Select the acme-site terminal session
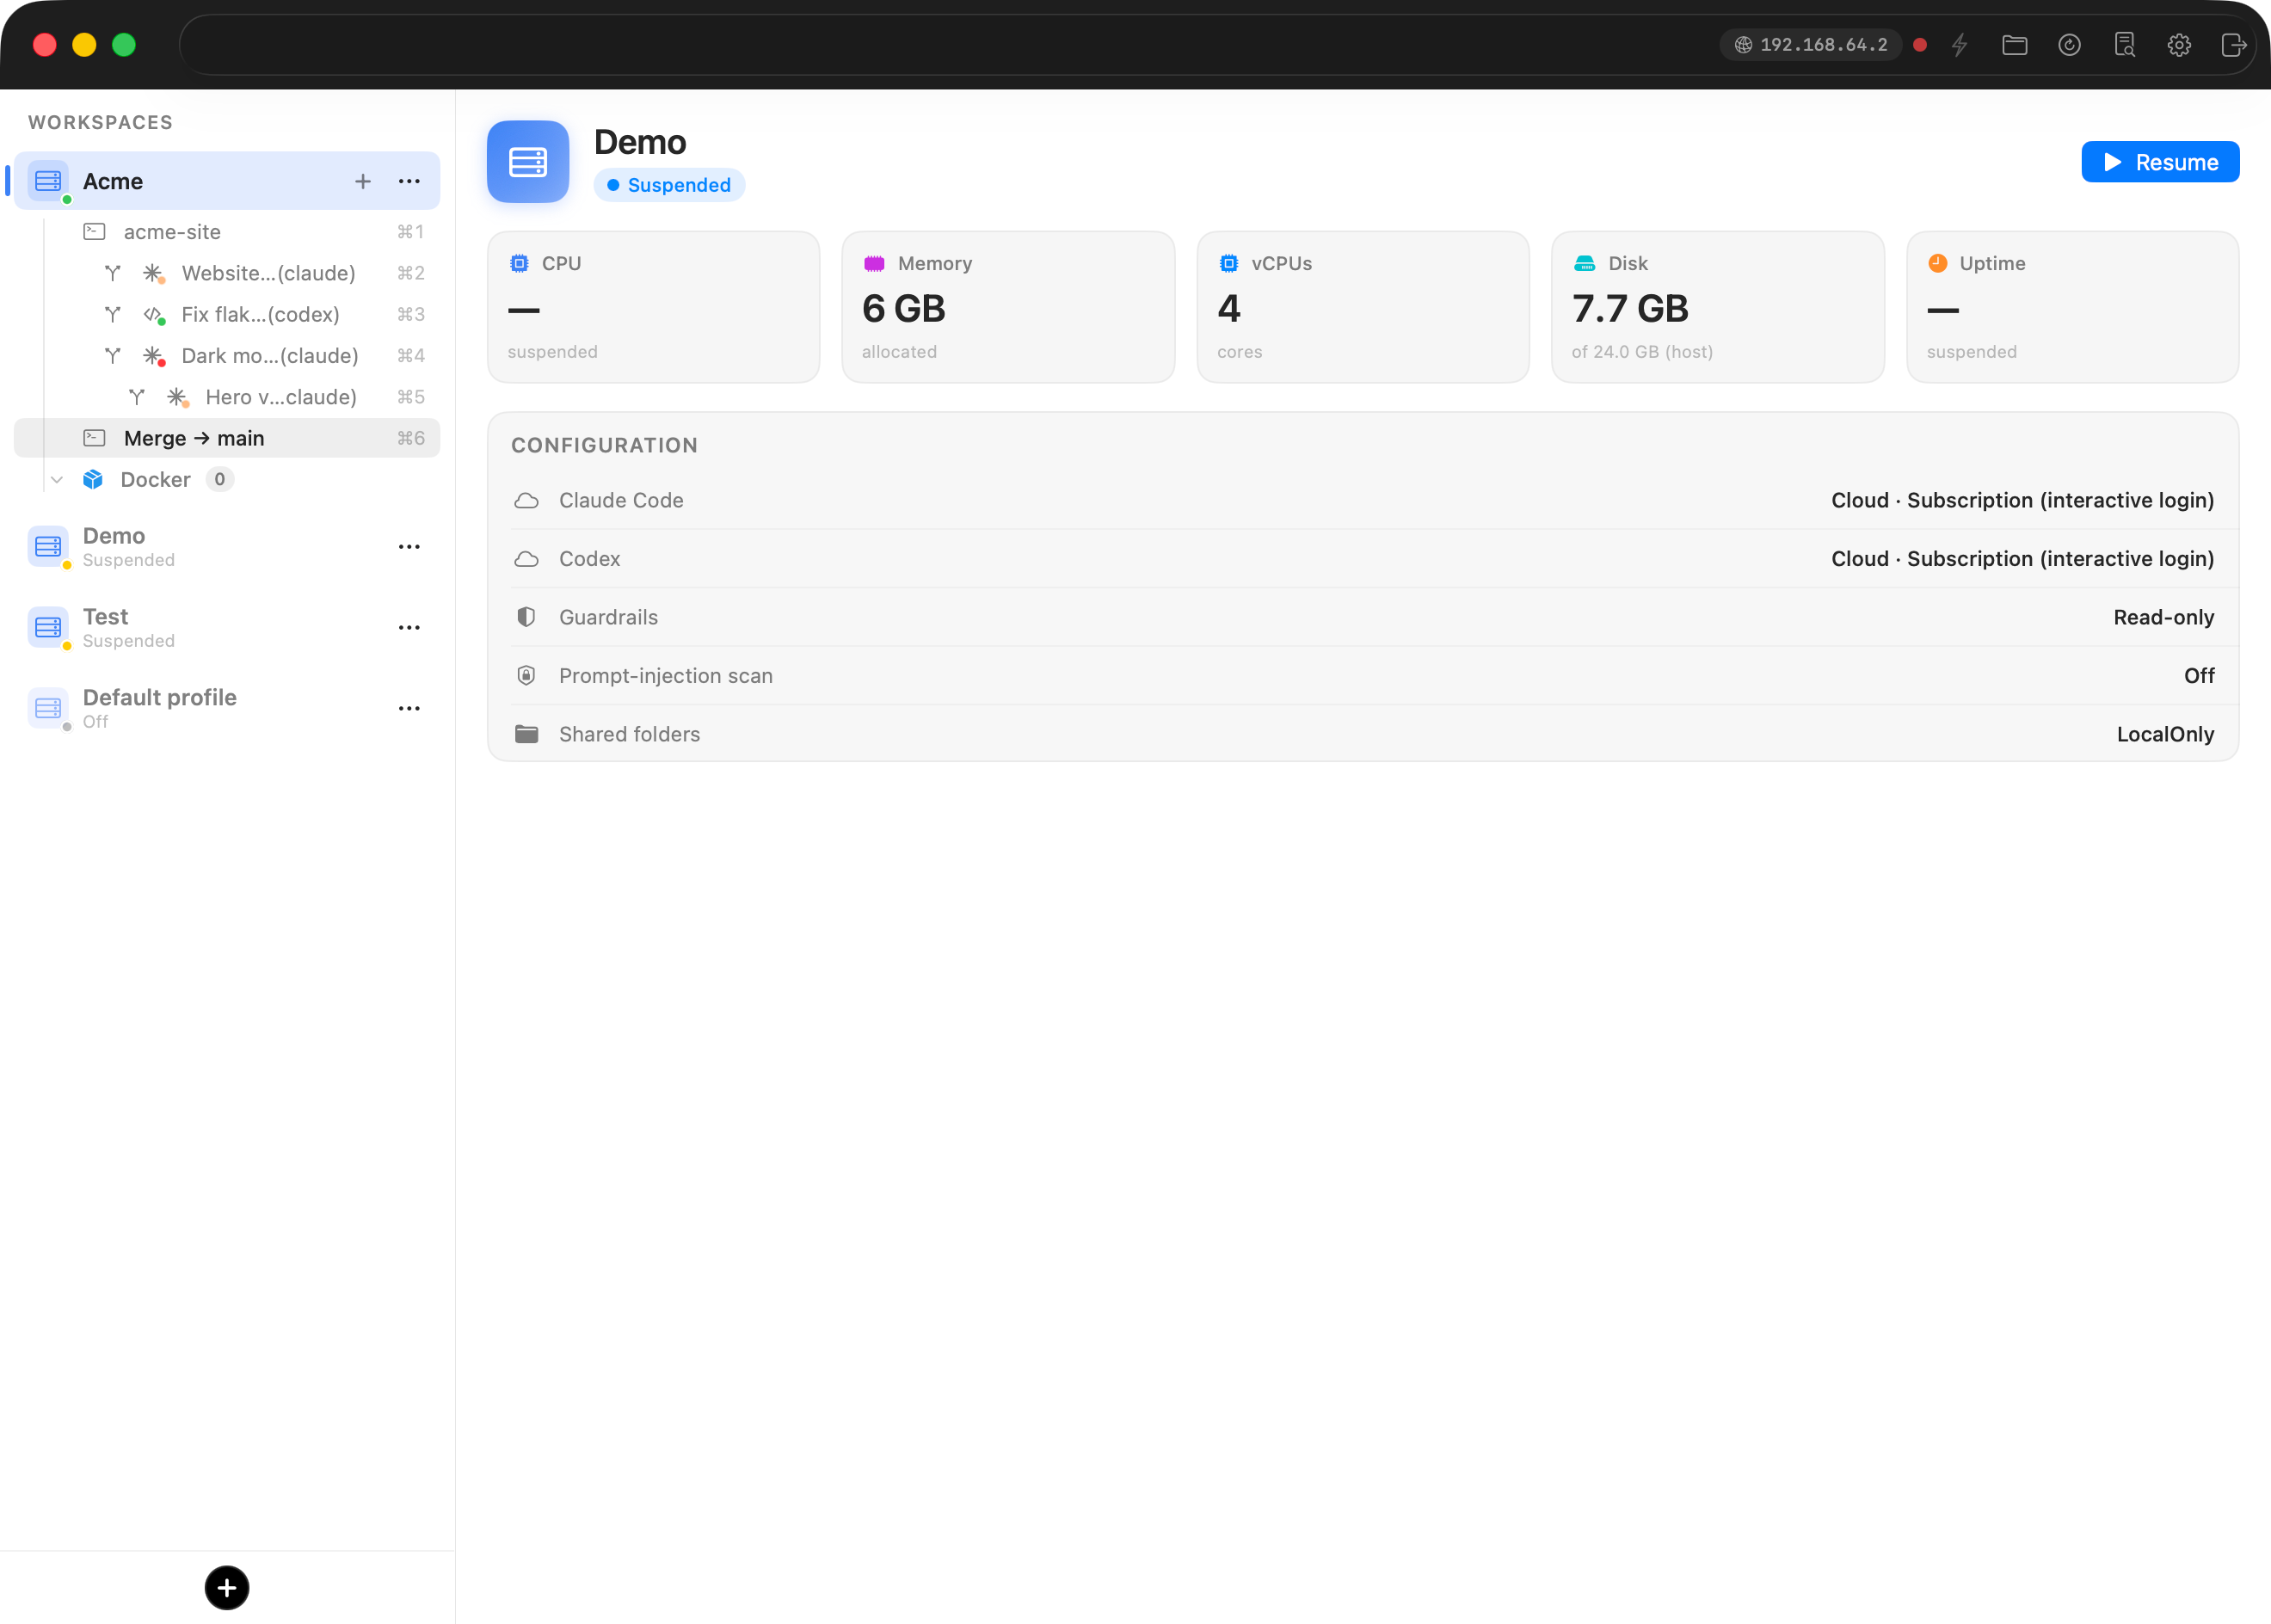This screenshot has width=2271, height=1624. pos(227,232)
